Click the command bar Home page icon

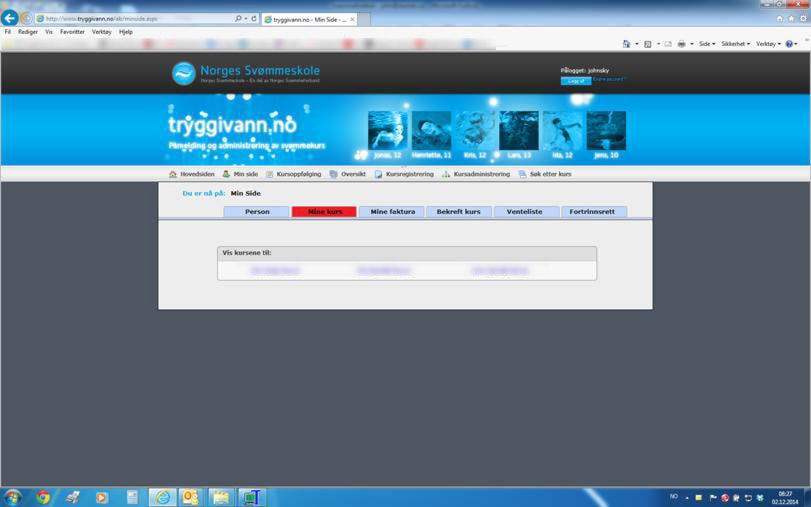click(x=626, y=44)
